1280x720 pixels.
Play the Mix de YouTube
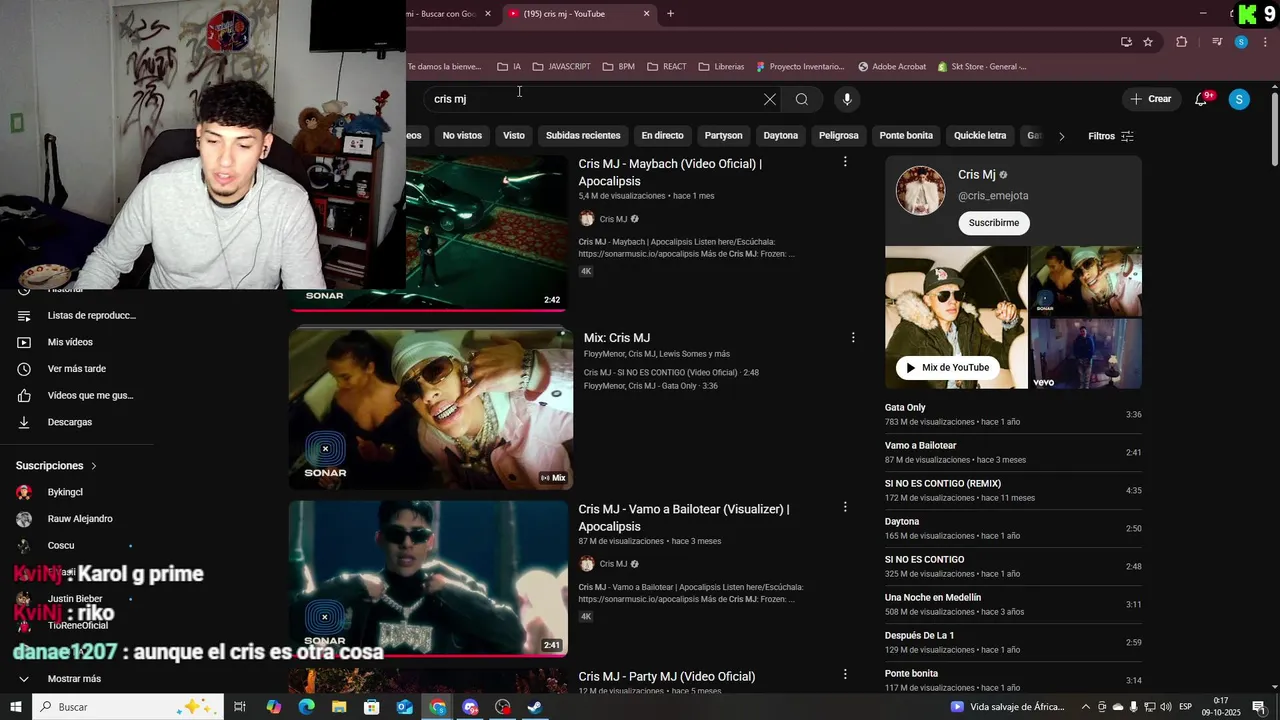[947, 368]
